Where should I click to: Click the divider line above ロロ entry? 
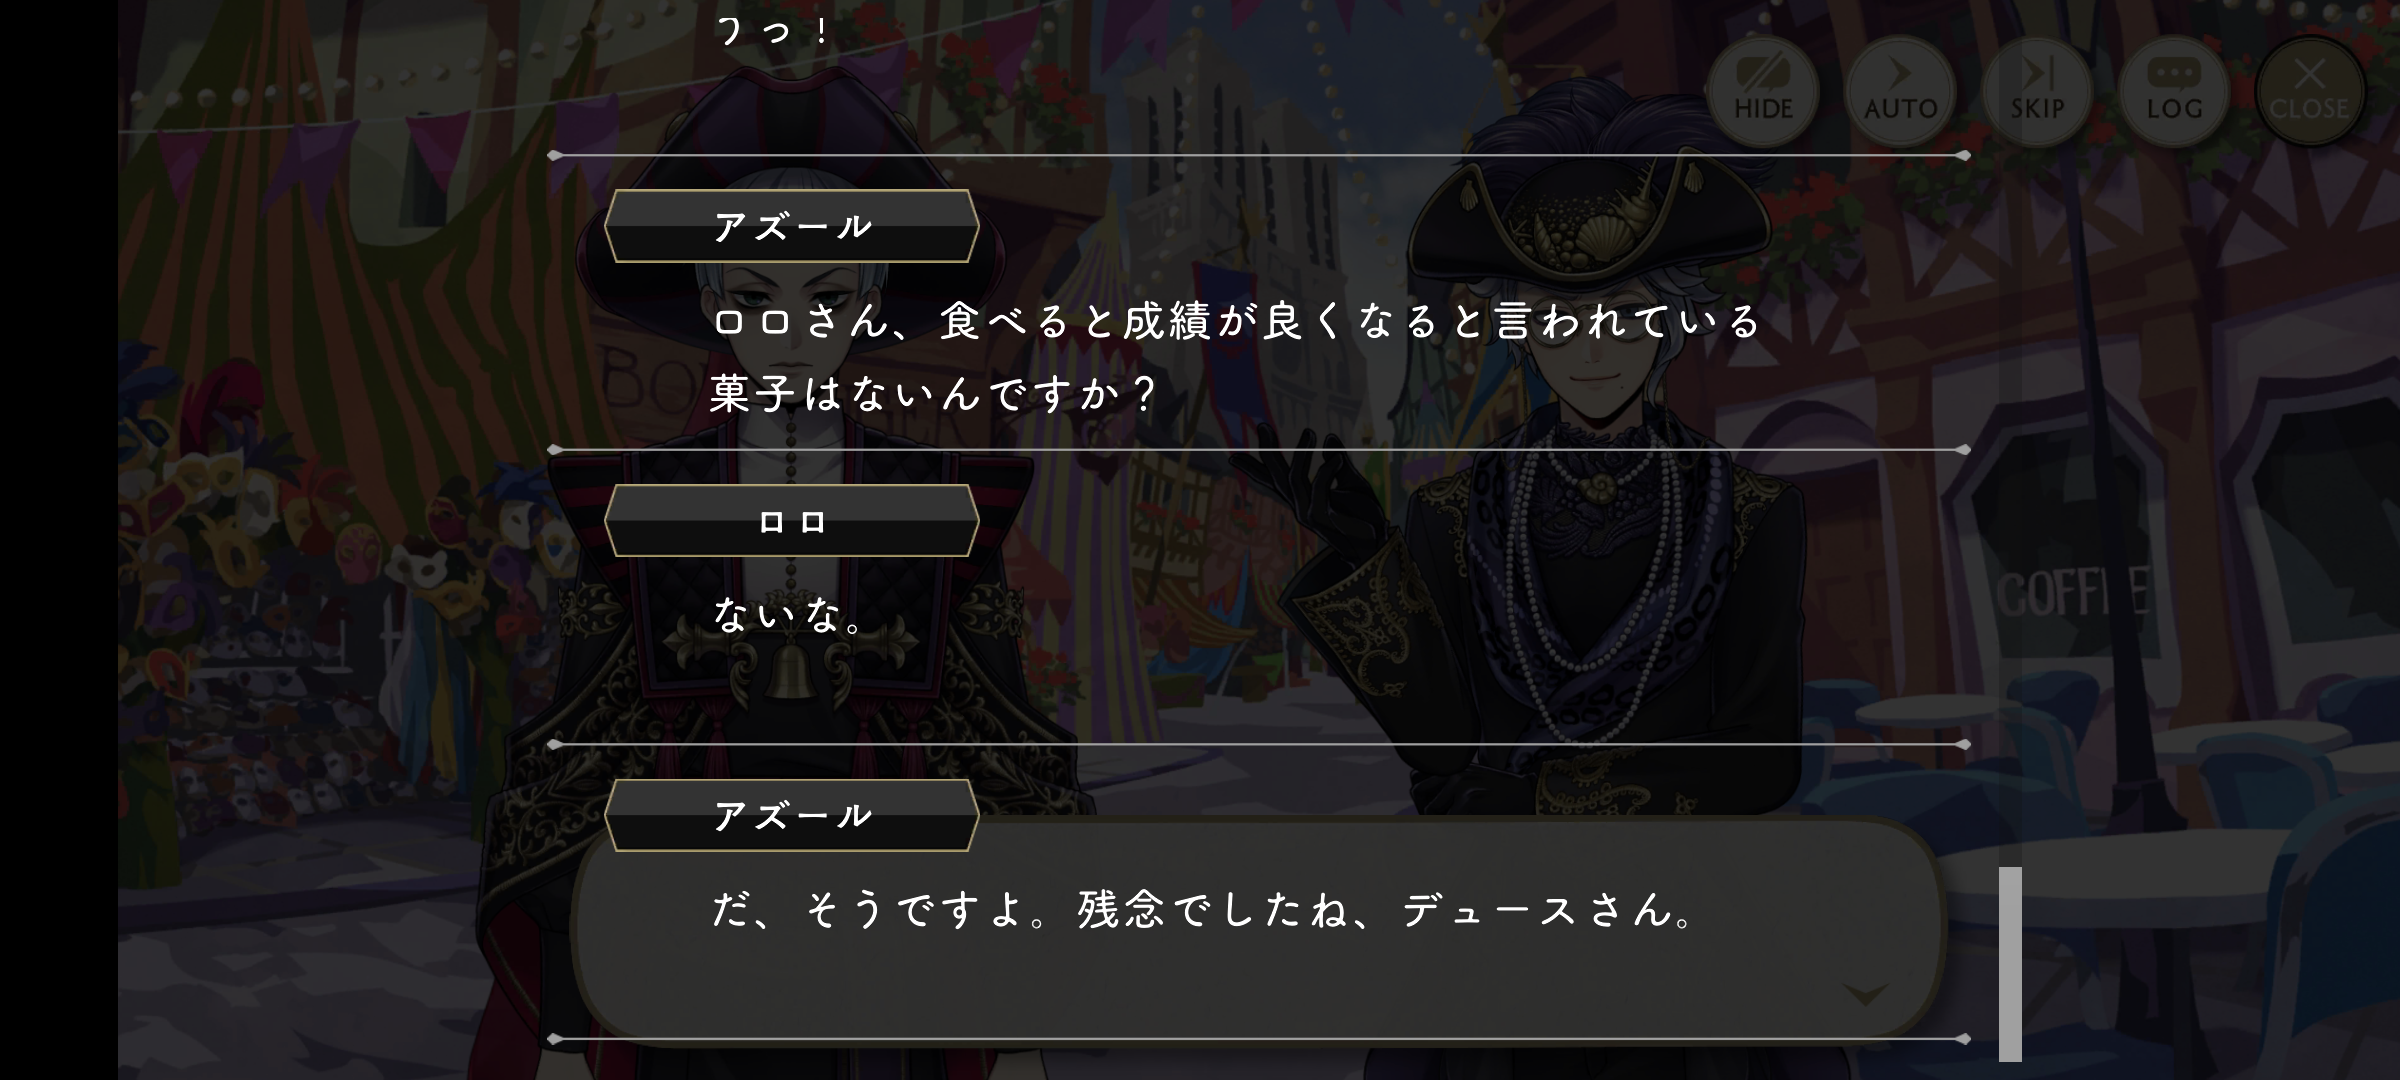click(1259, 450)
